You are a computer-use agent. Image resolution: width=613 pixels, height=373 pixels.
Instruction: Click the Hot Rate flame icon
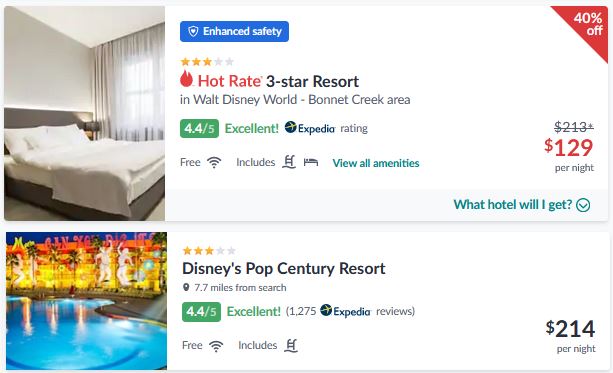point(186,79)
